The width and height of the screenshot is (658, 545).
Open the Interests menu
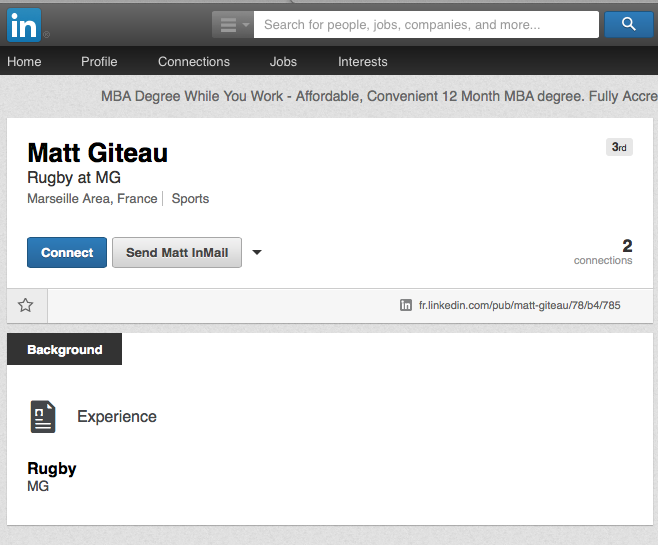(362, 61)
